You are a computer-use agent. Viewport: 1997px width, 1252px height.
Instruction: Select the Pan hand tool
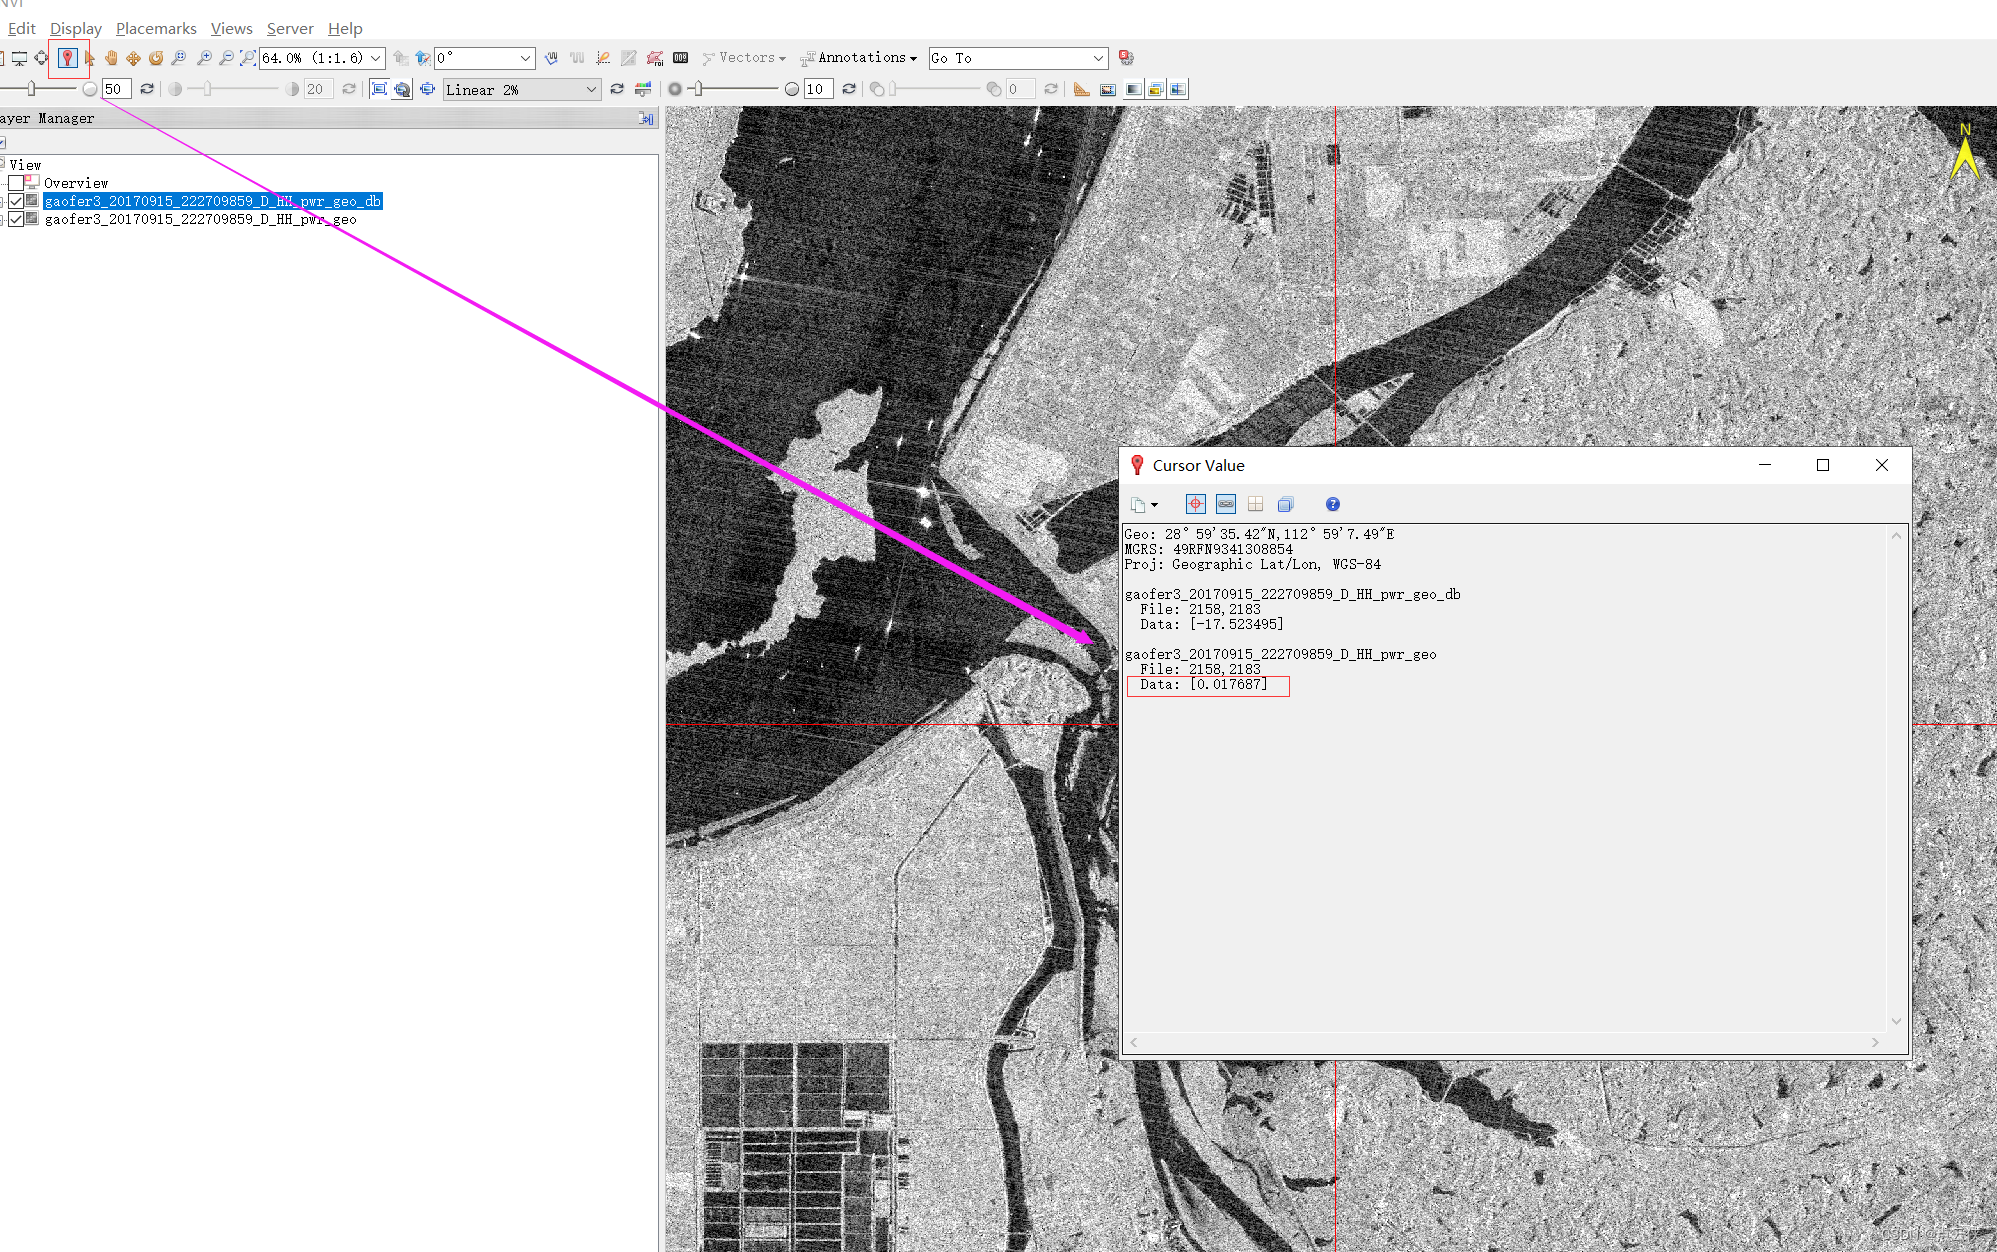(x=111, y=58)
